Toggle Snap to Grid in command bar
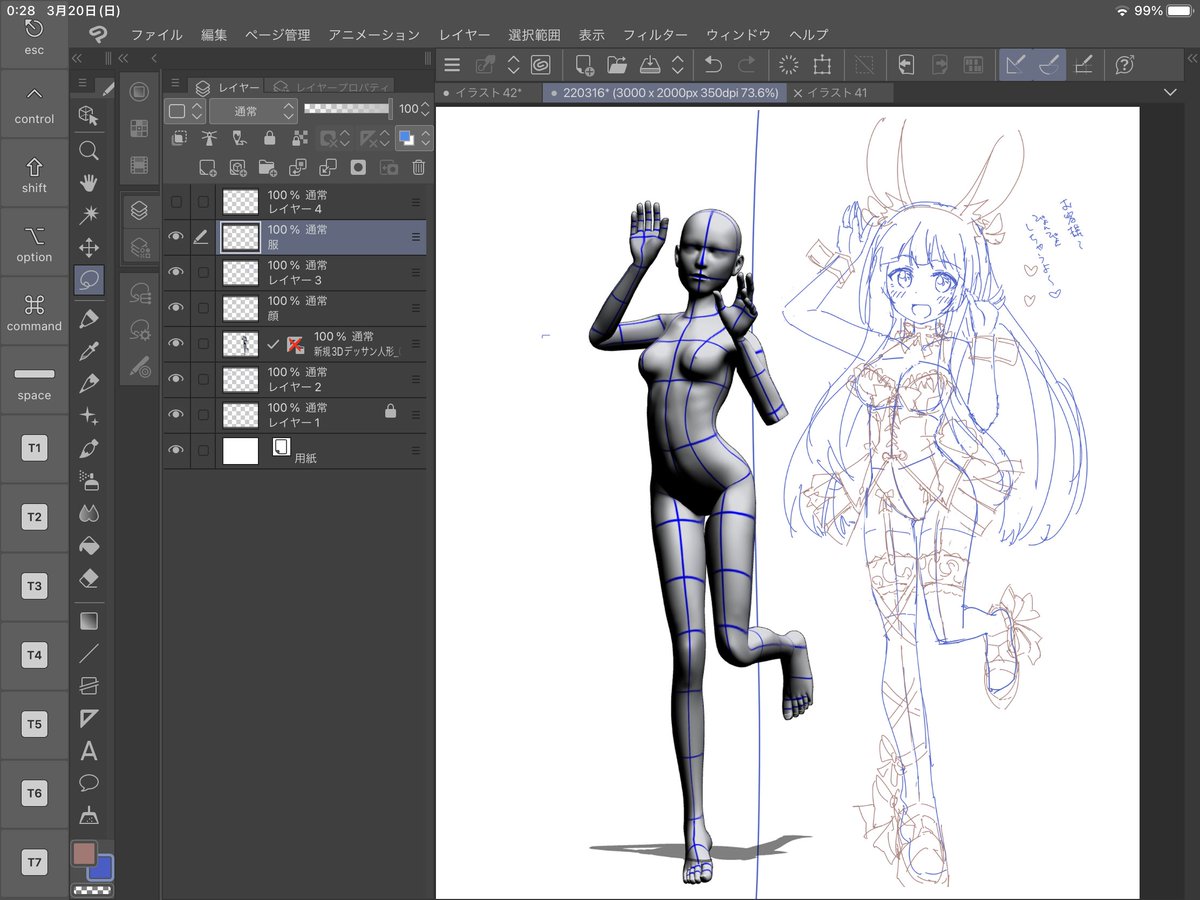 [1082, 65]
